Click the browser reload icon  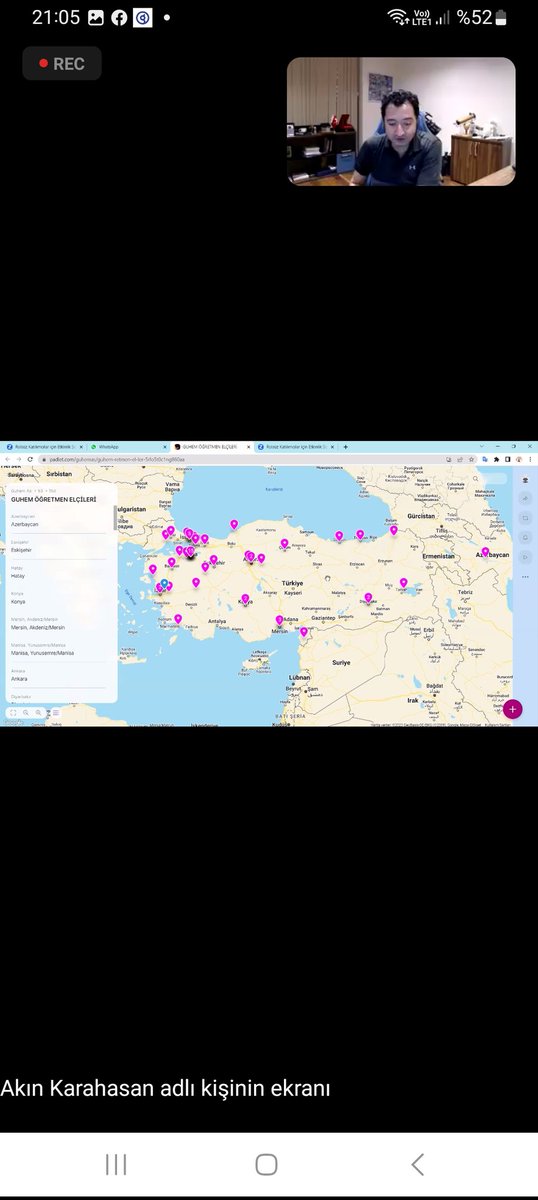pos(30,459)
